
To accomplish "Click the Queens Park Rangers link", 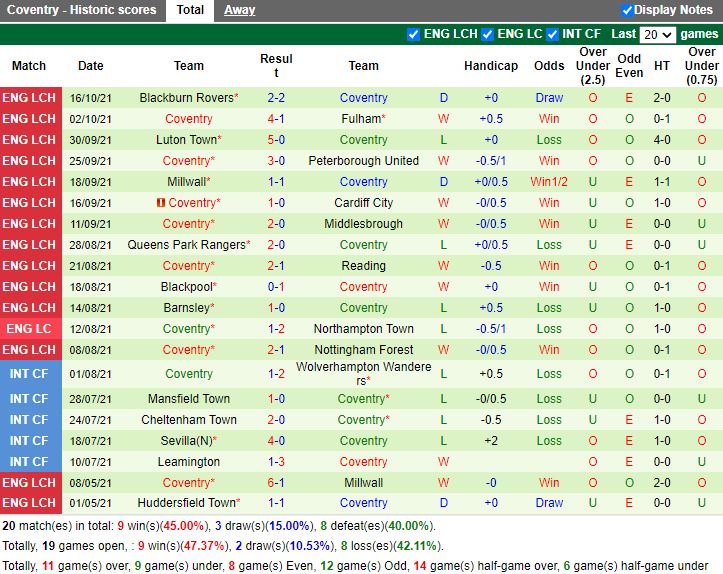I will 186,245.
